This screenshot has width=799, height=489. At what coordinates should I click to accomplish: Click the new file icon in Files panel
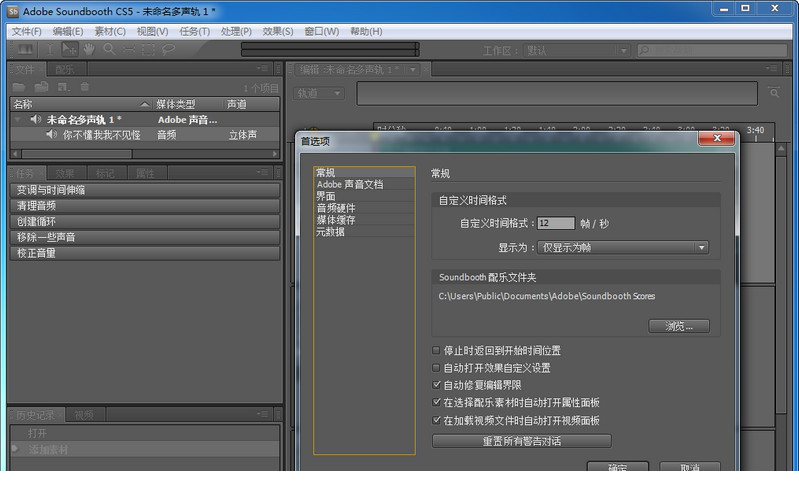[63, 87]
